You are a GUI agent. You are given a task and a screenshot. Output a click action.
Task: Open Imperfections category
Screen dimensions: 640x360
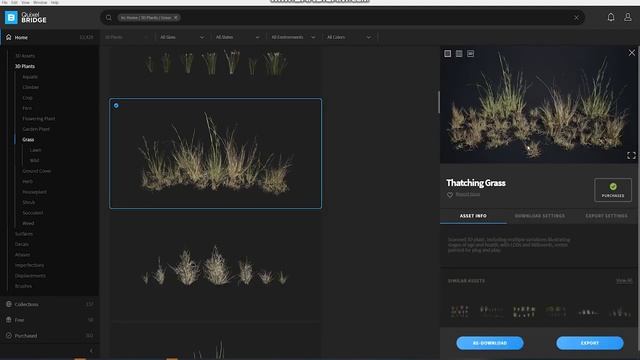[29, 265]
